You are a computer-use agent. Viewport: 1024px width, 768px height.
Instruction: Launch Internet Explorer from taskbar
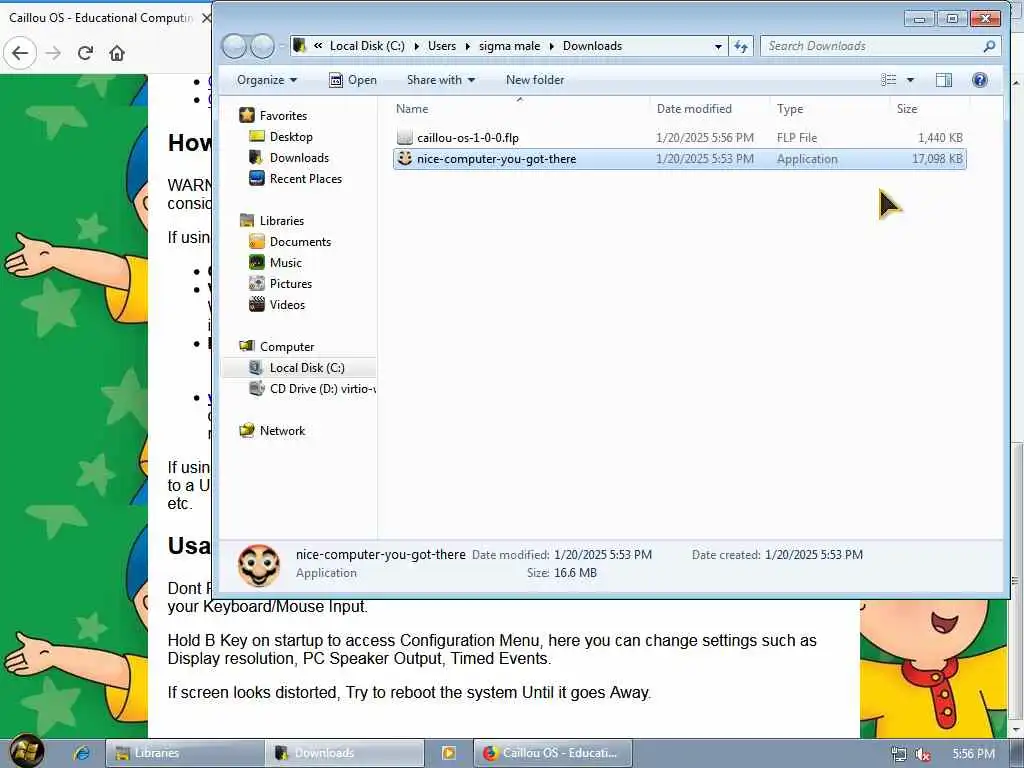[x=82, y=753]
